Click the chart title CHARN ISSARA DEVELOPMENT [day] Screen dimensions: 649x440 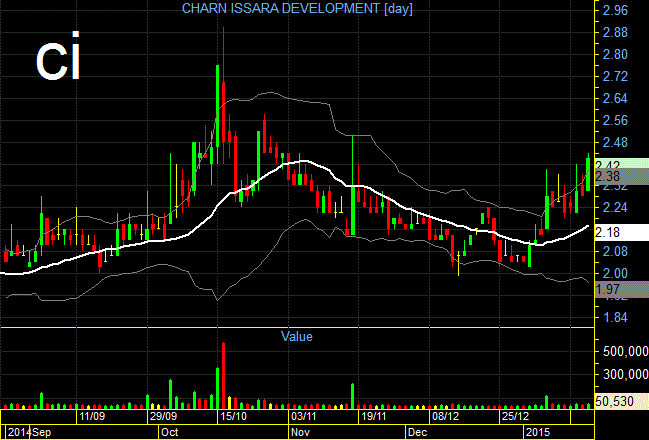coord(297,9)
